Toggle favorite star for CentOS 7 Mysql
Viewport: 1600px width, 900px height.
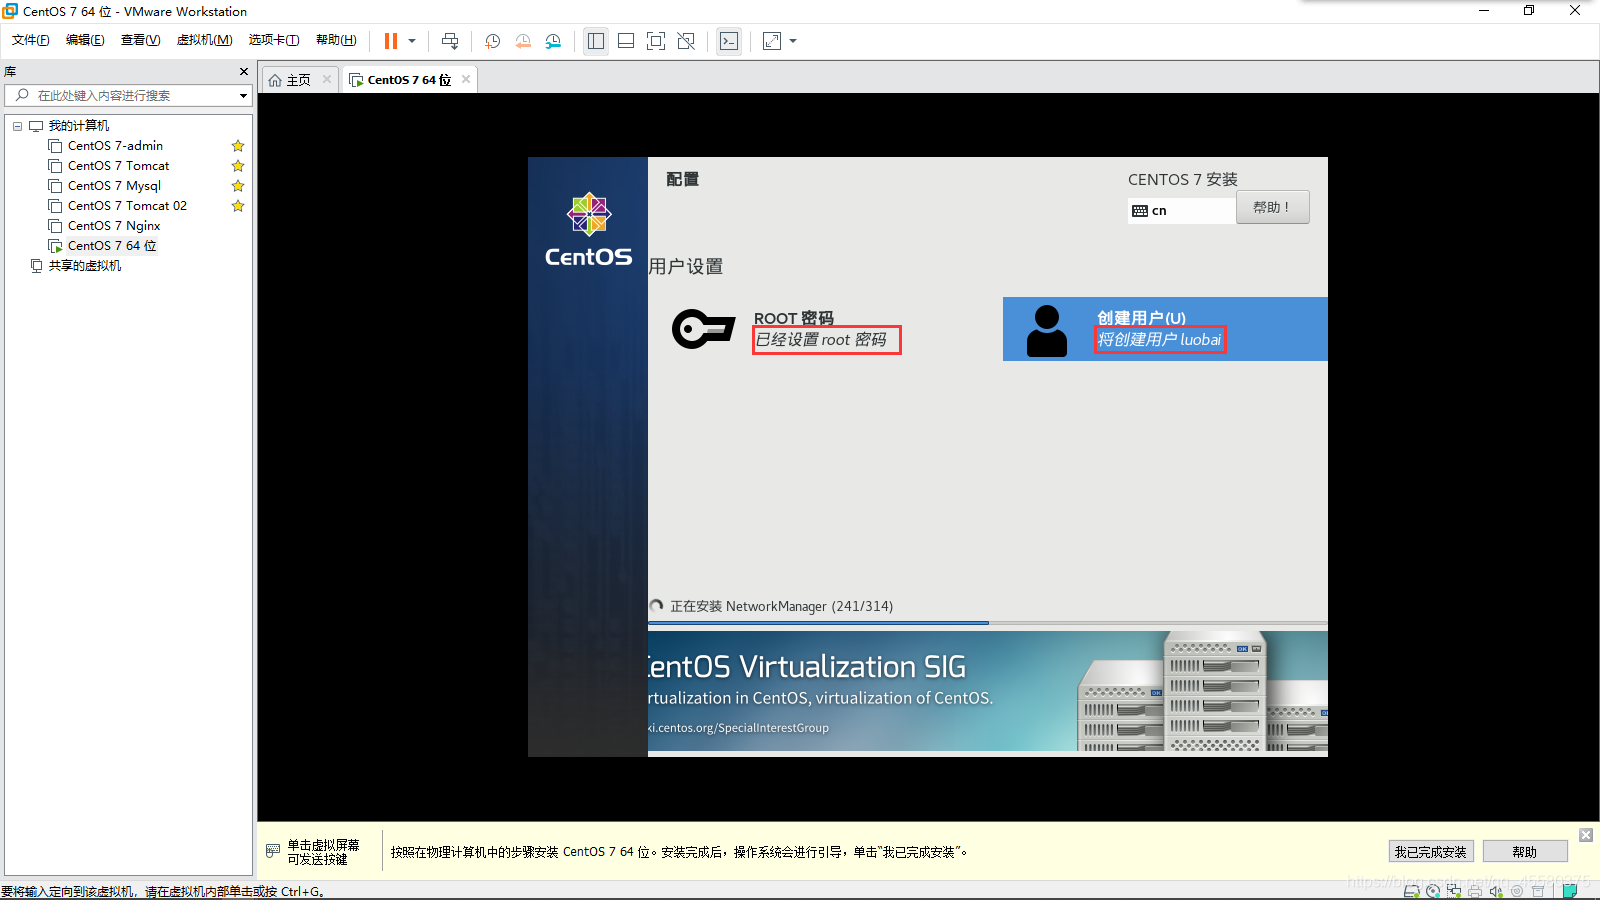click(238, 186)
